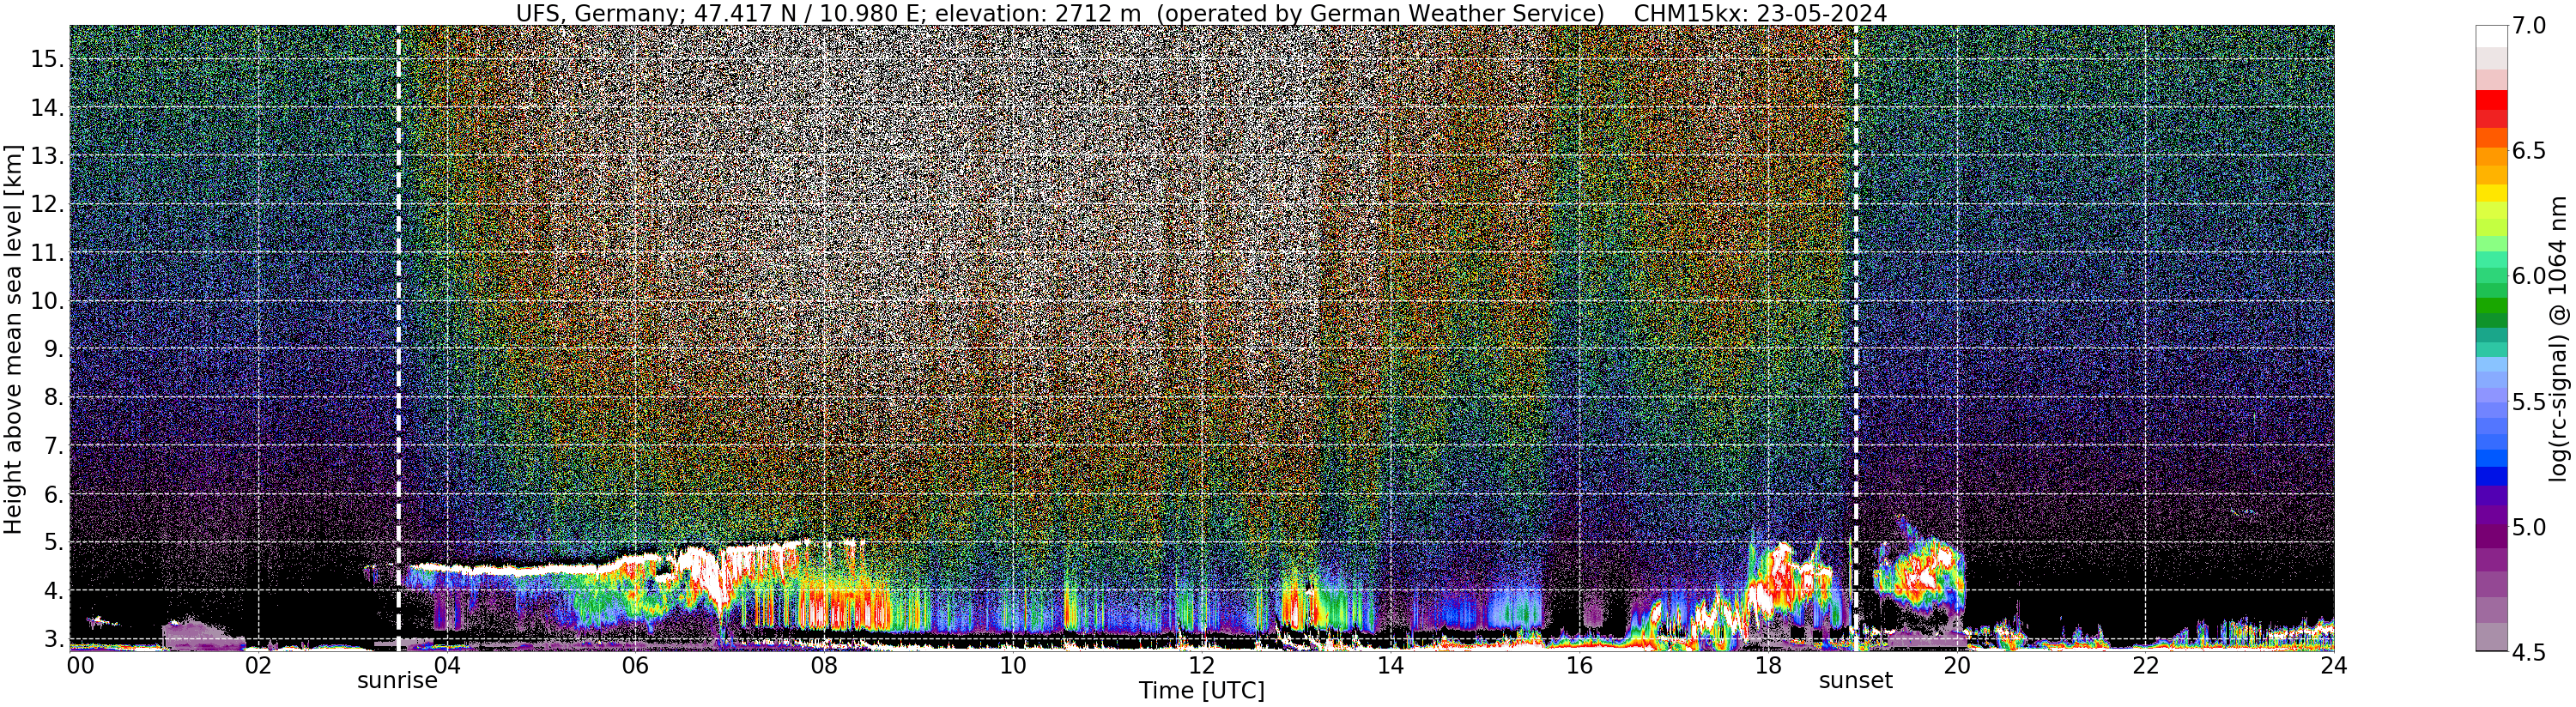Click the y-axis tick label 7.

pyautogui.click(x=54, y=446)
